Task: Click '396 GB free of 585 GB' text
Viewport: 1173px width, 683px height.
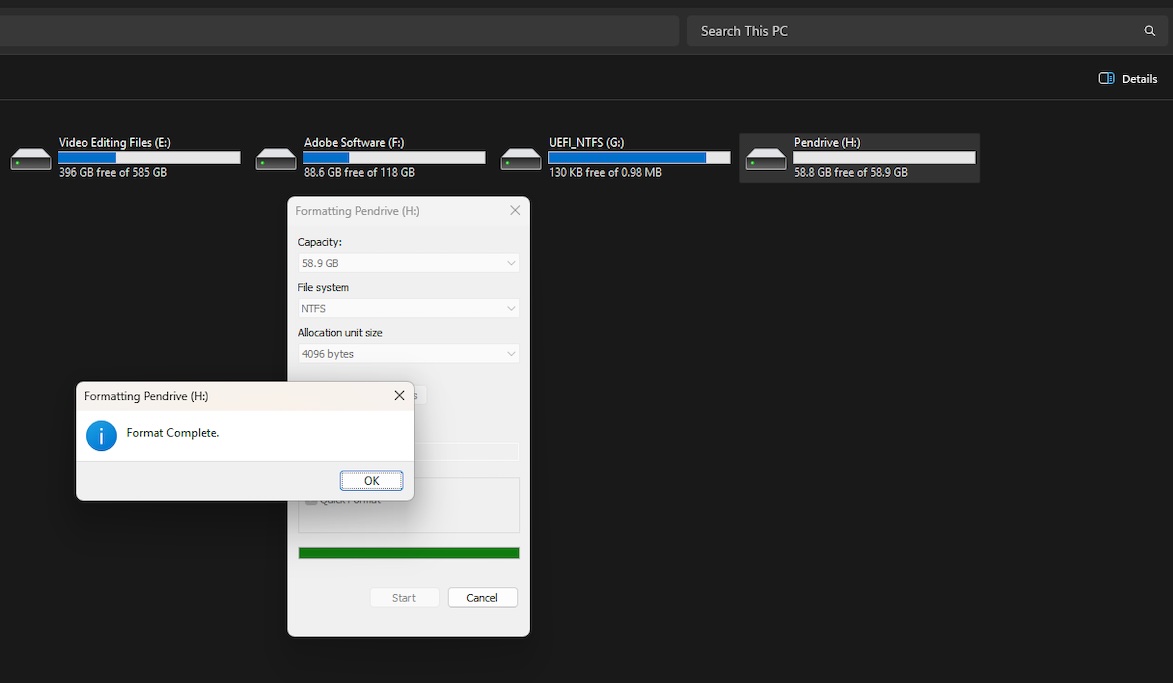Action: [x=113, y=172]
